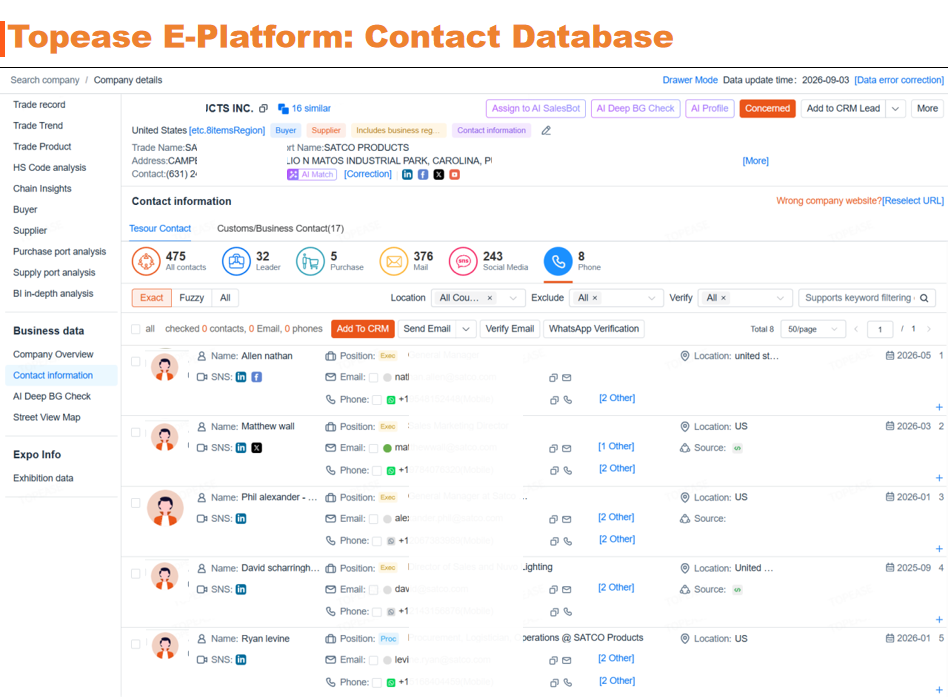Open Street View Map in sidebar

(x=47, y=417)
